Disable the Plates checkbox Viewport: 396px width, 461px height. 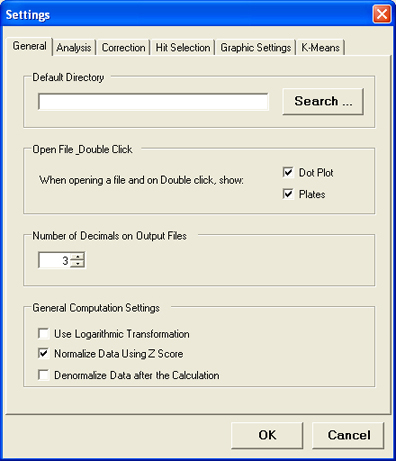click(x=288, y=194)
